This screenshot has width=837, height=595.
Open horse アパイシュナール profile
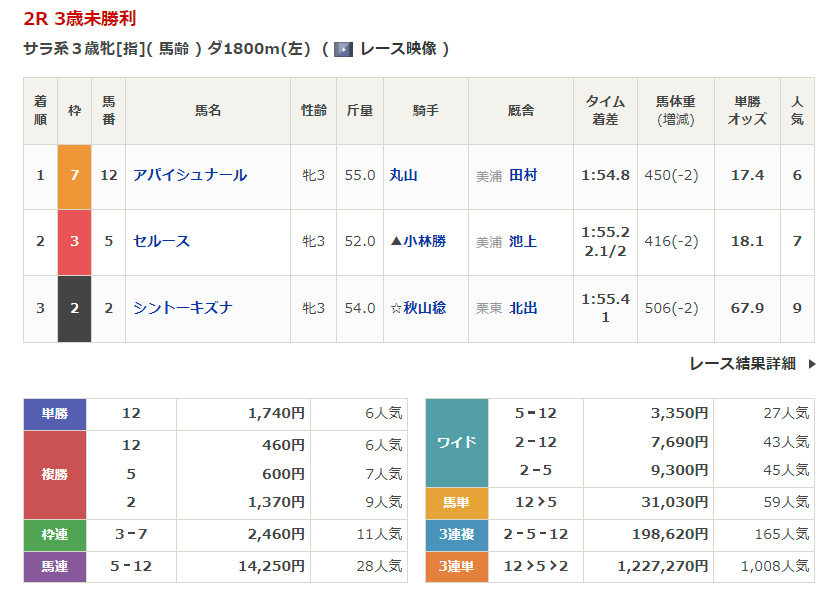(x=190, y=175)
